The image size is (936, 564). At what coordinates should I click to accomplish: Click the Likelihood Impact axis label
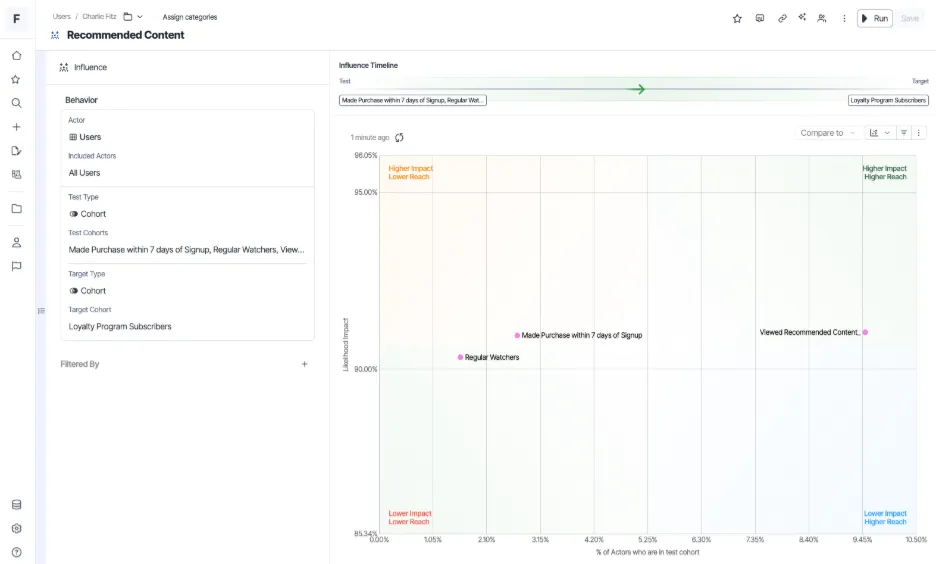click(346, 344)
